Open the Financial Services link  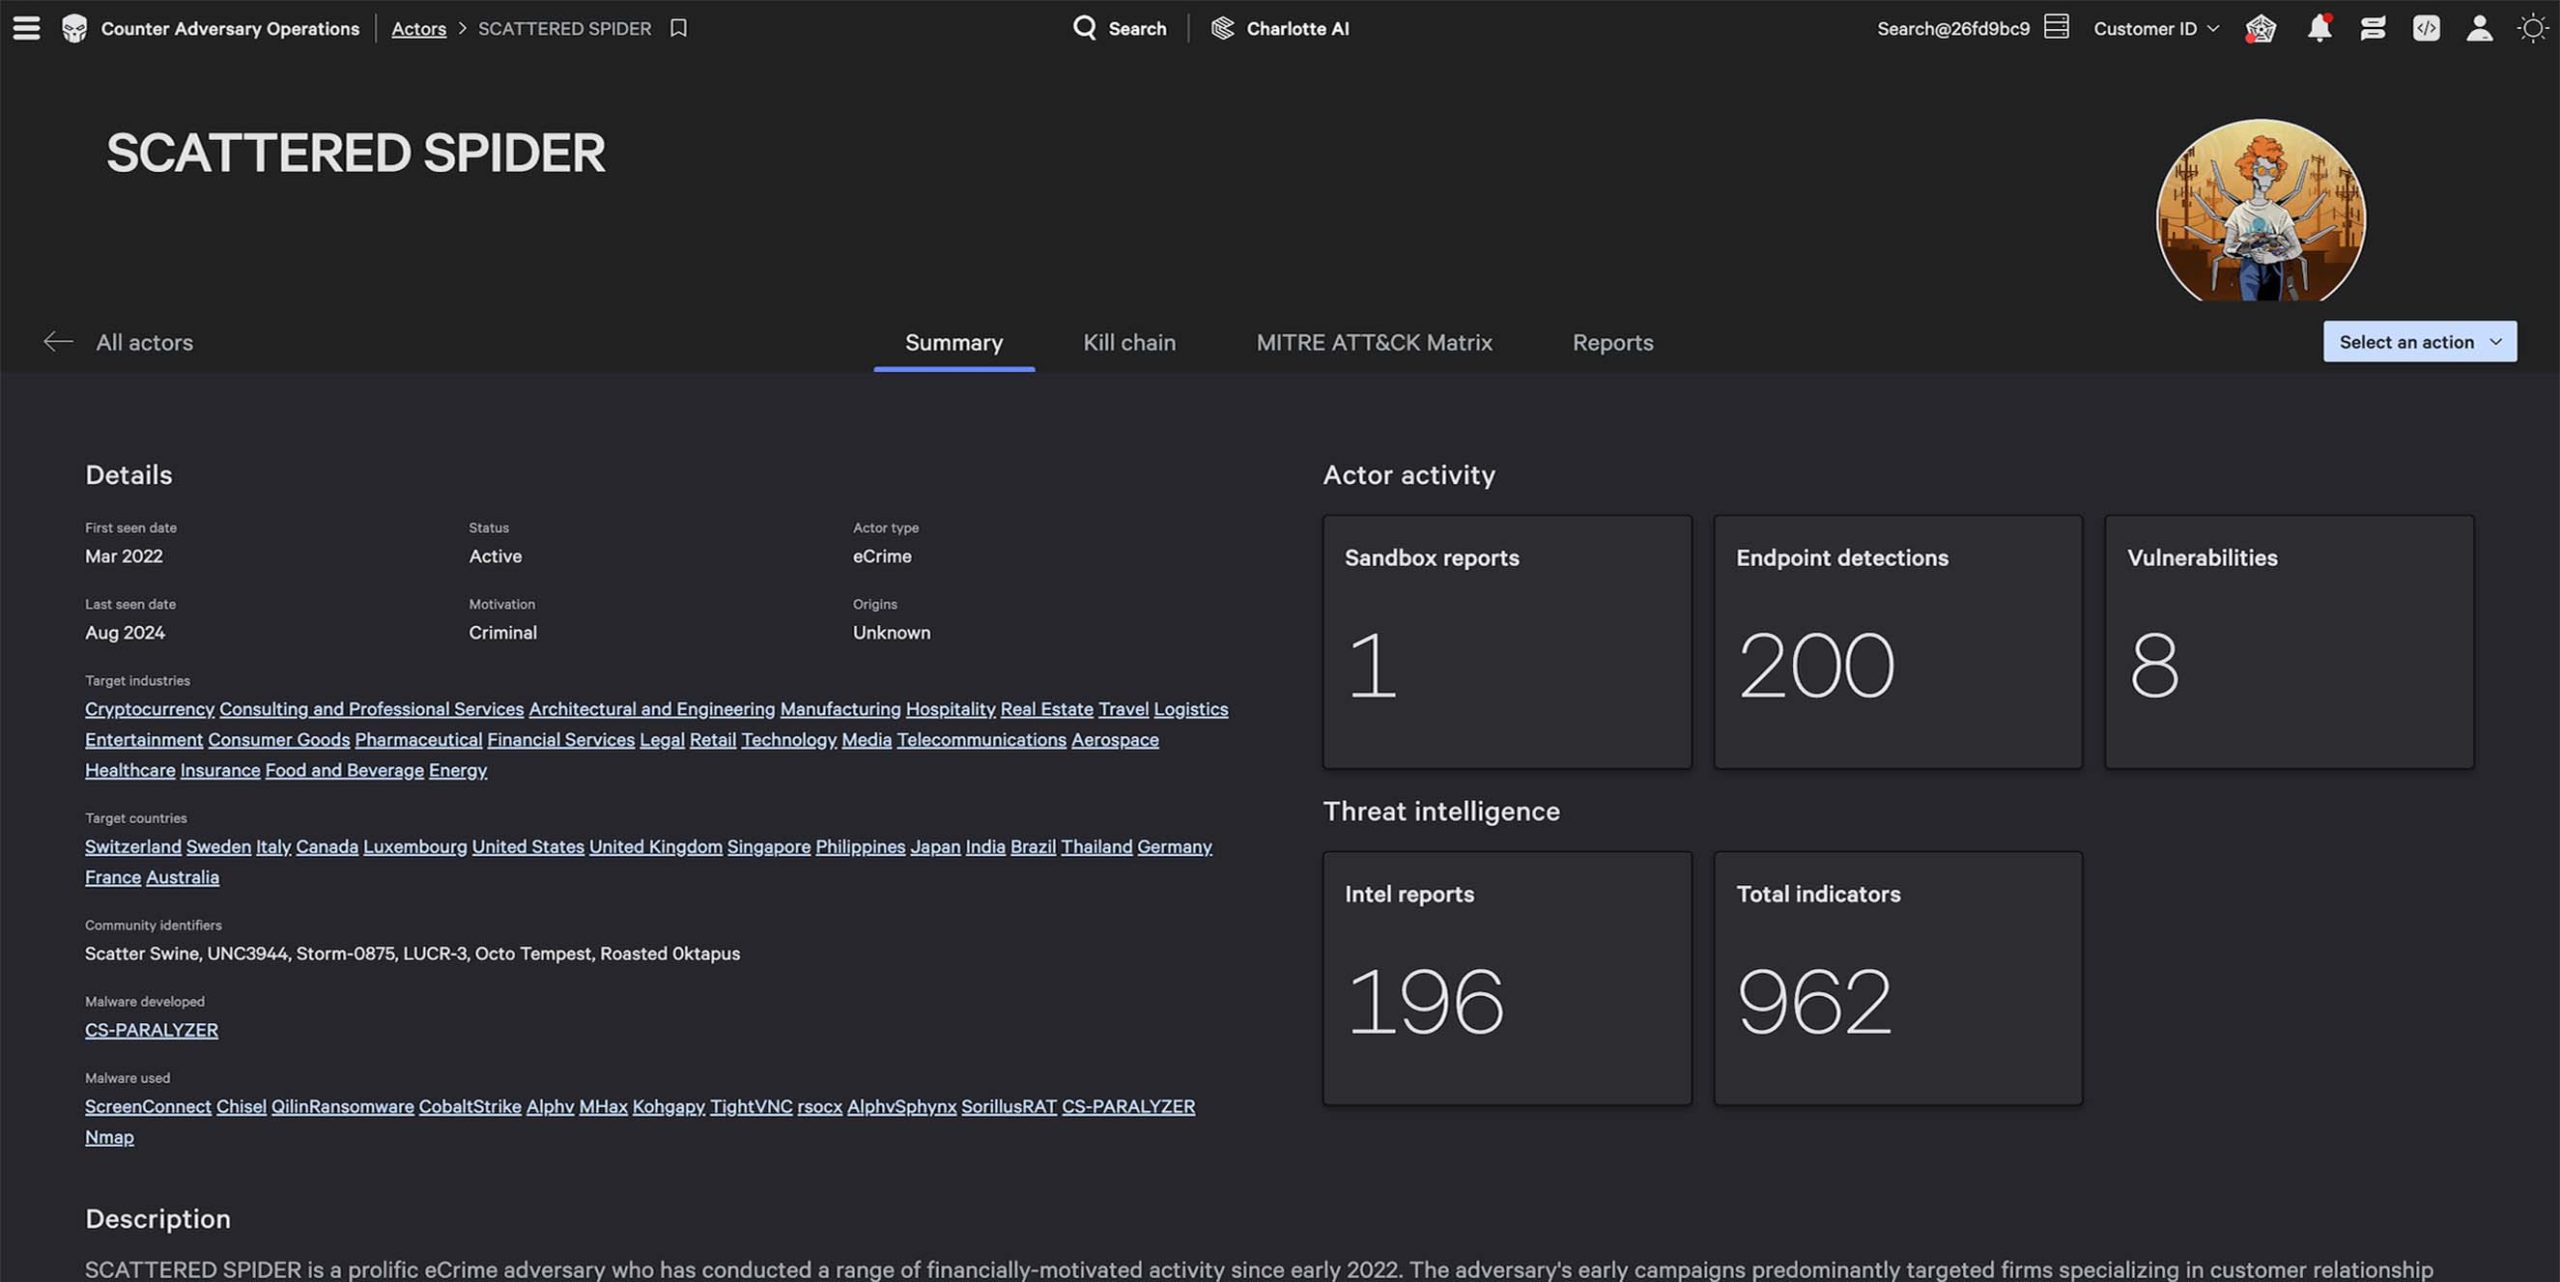tap(560, 740)
